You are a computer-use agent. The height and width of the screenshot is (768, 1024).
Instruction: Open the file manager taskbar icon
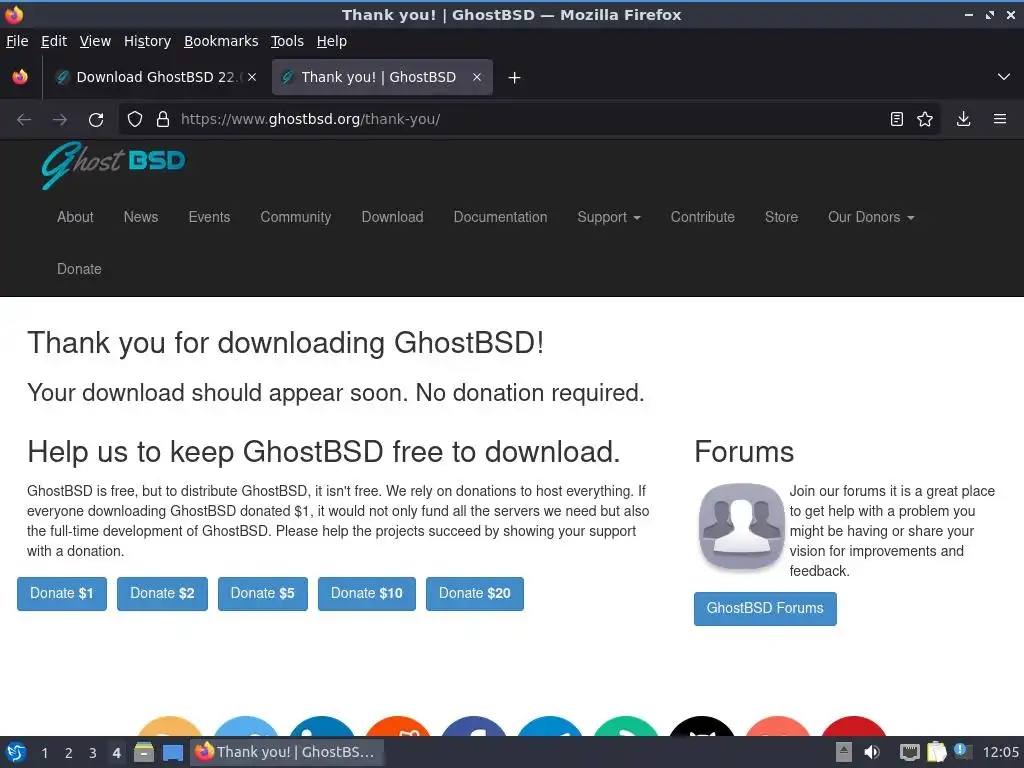(x=144, y=752)
